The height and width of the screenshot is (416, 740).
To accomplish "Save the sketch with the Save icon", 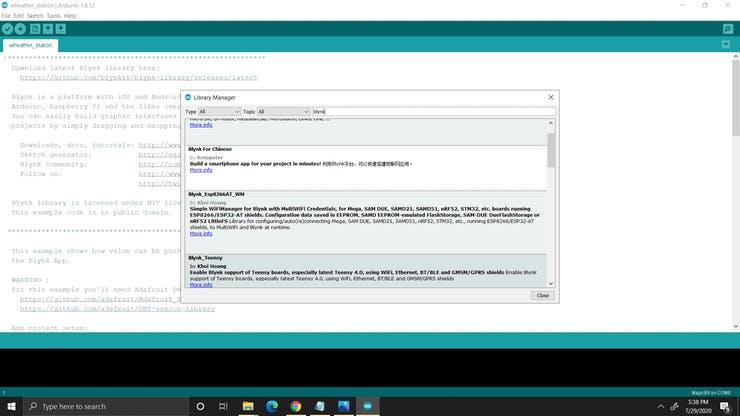I will pyautogui.click(x=61, y=29).
